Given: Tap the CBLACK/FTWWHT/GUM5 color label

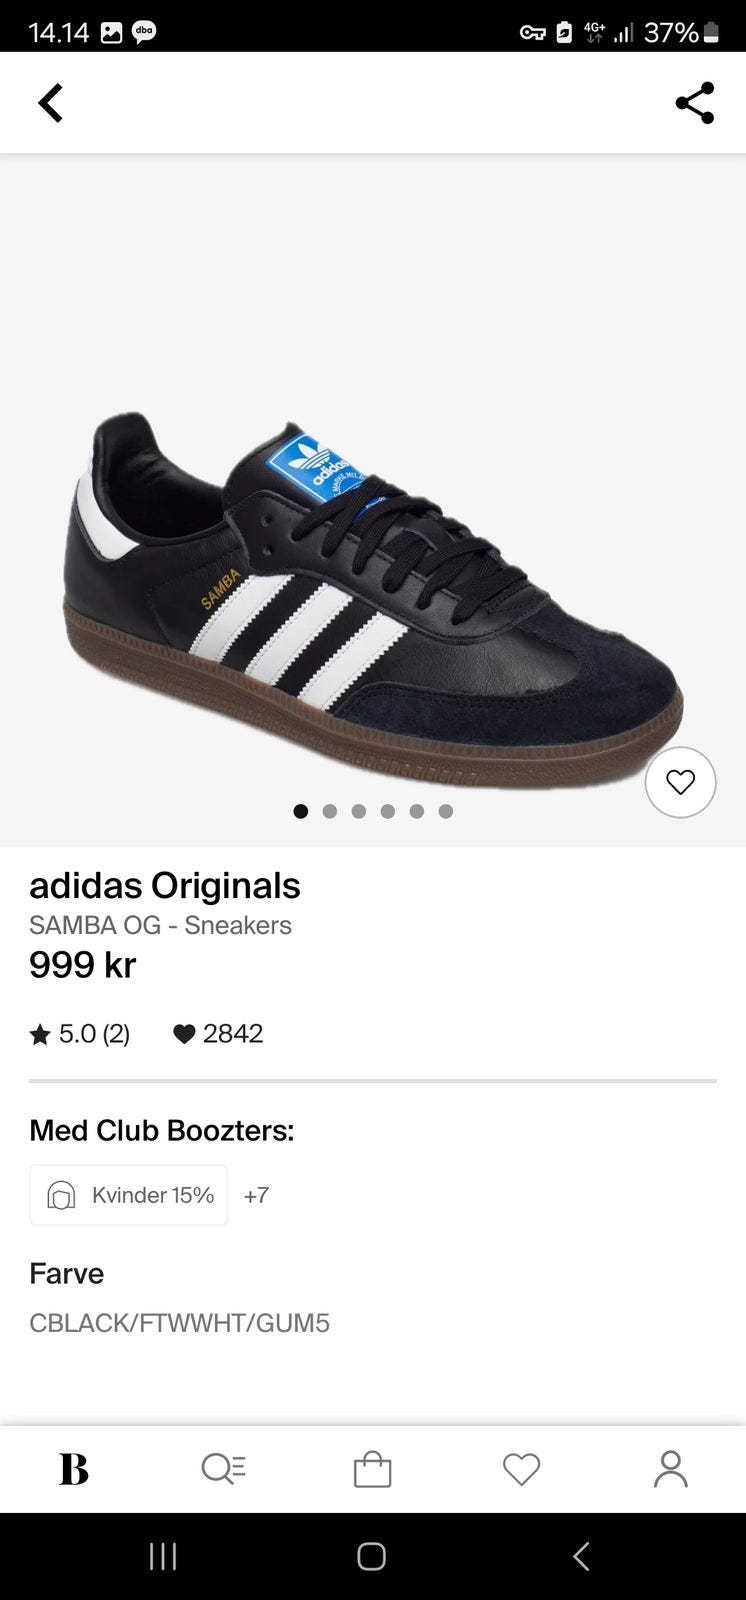Looking at the screenshot, I should (180, 1323).
